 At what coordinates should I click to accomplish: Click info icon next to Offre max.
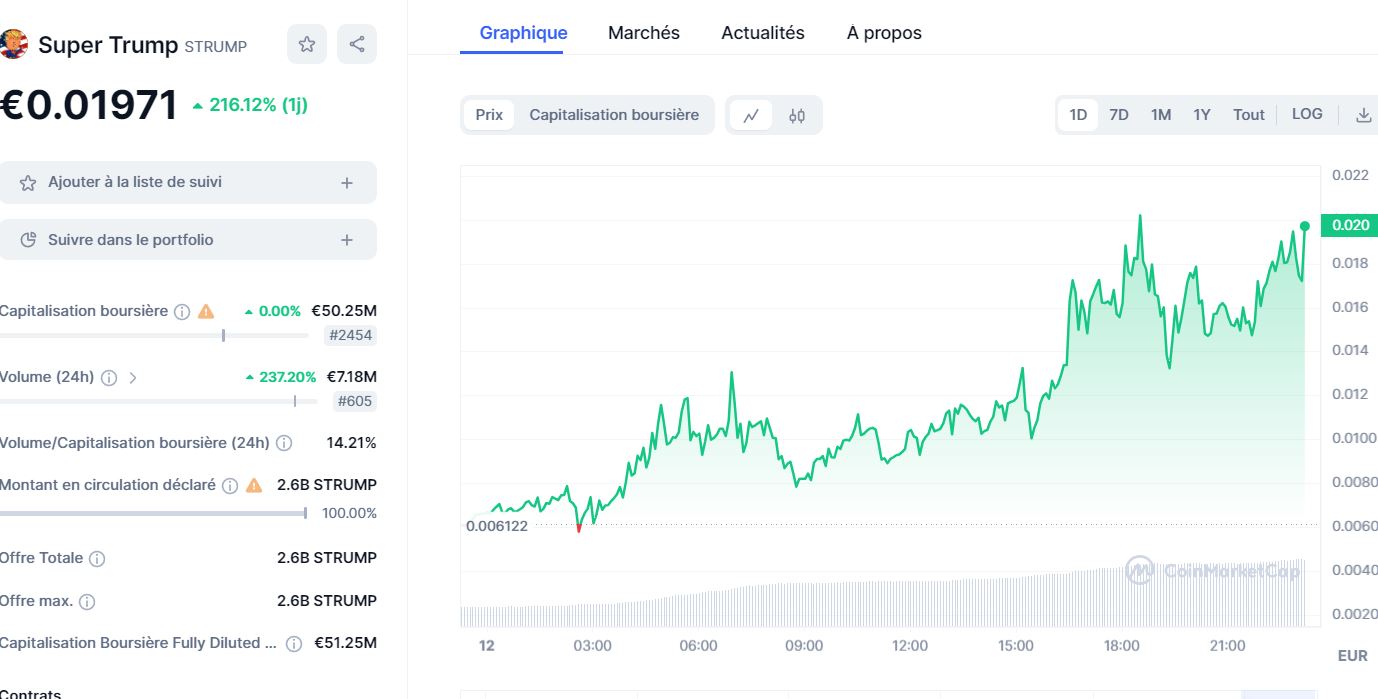87,602
